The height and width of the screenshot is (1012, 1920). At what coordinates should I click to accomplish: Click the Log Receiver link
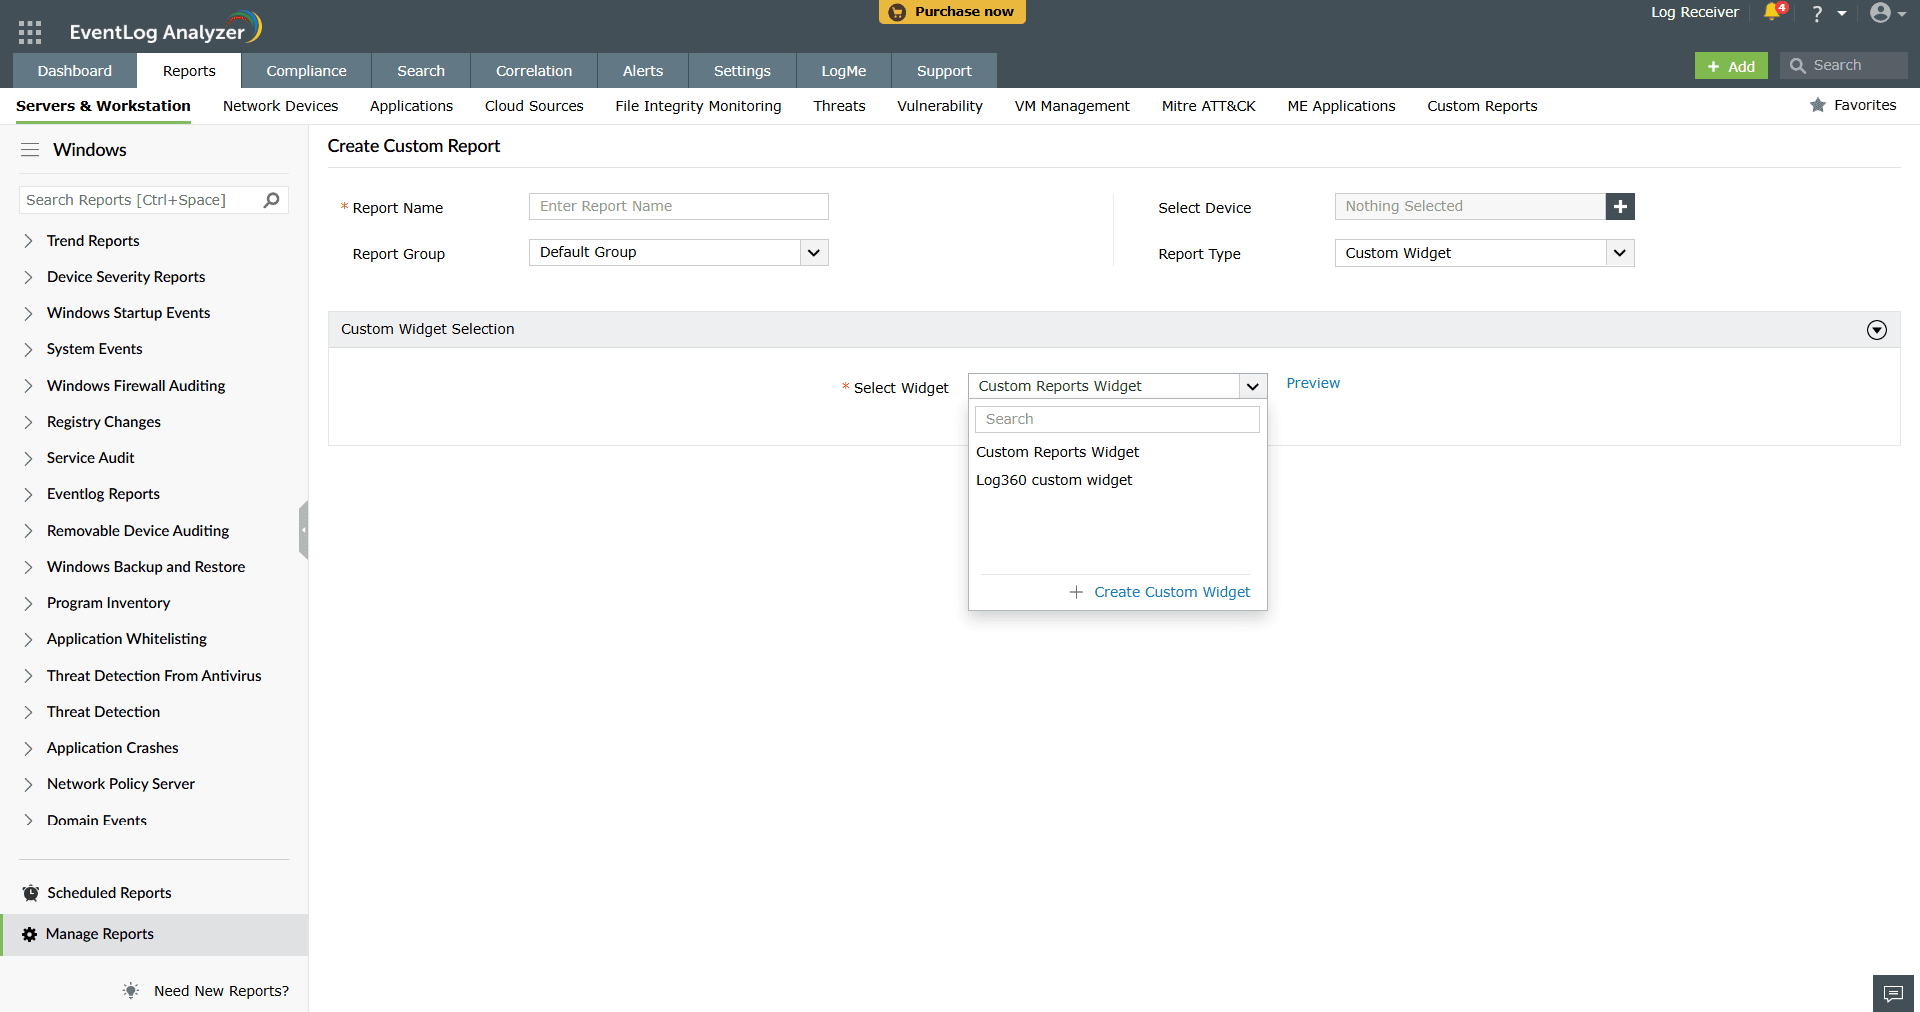coord(1694,12)
